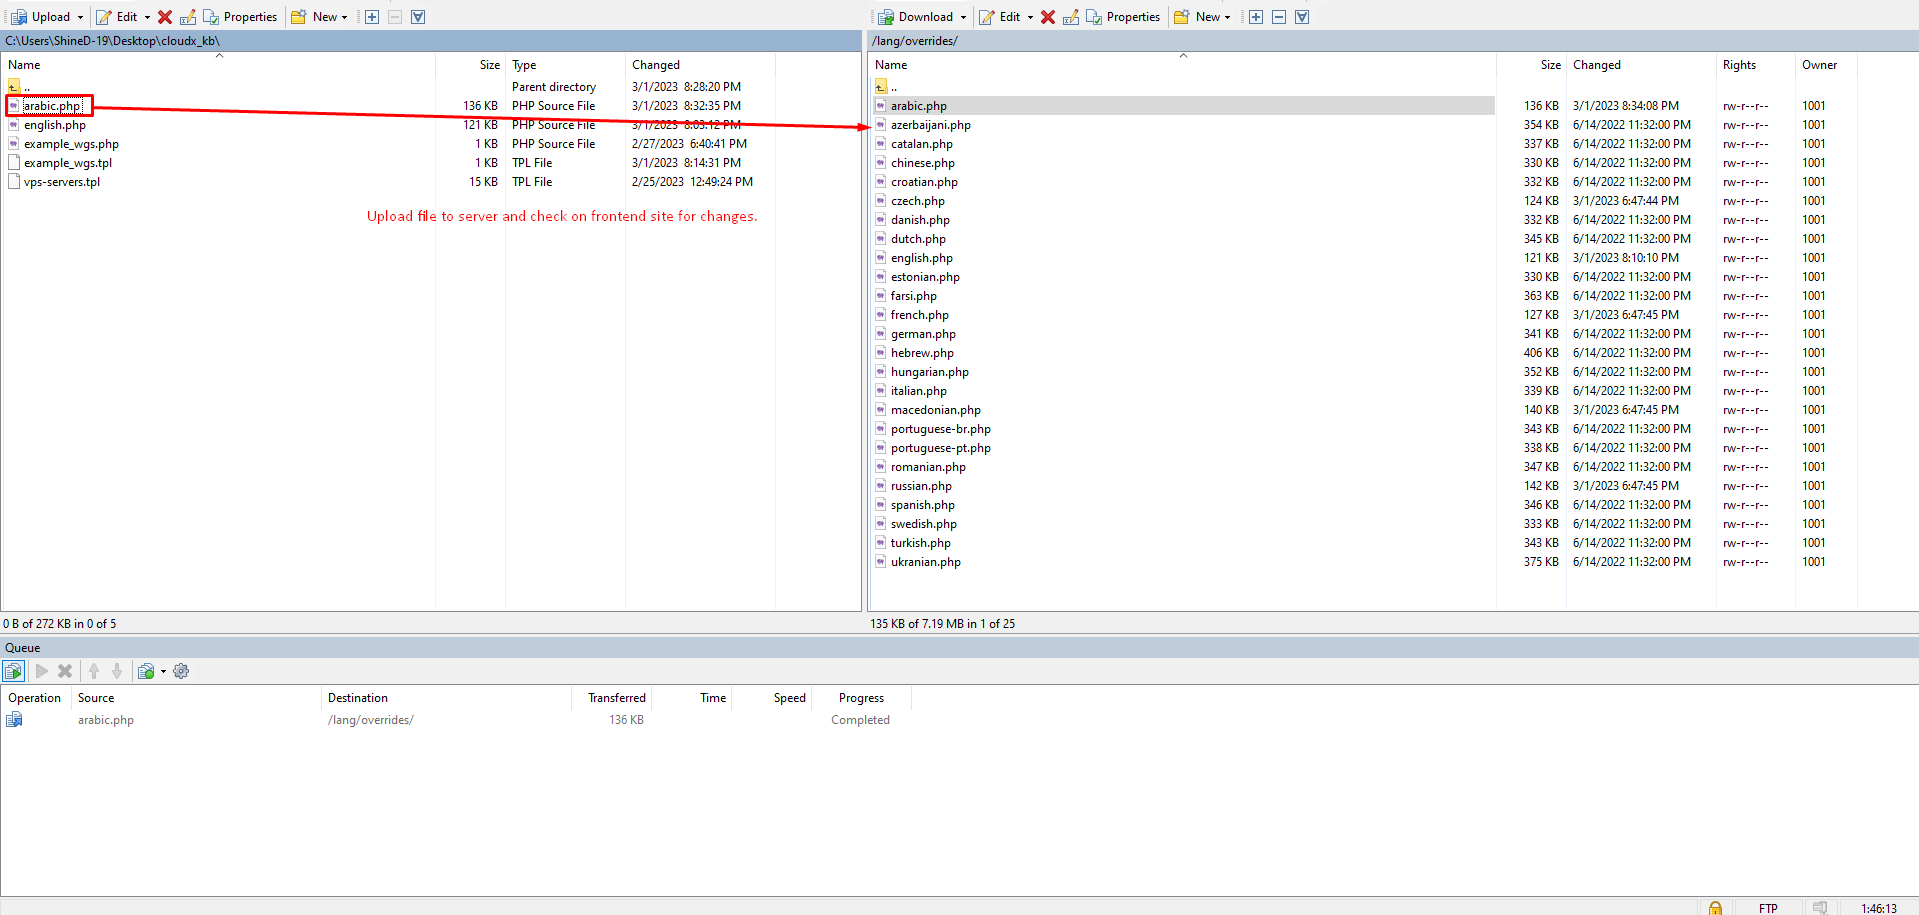Sort remote files by Changed column

[x=1596, y=65]
